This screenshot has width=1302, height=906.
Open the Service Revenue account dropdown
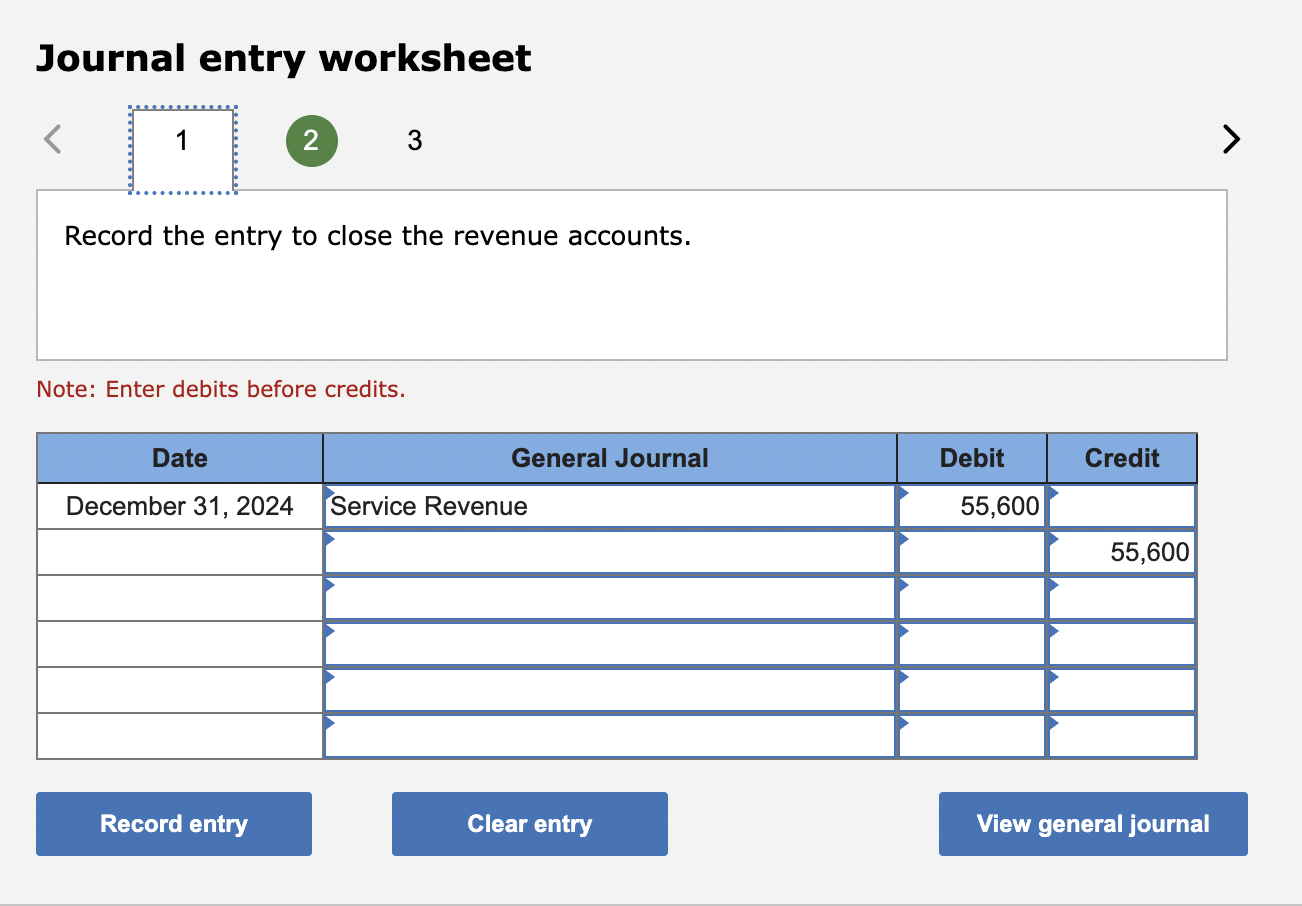329,492
